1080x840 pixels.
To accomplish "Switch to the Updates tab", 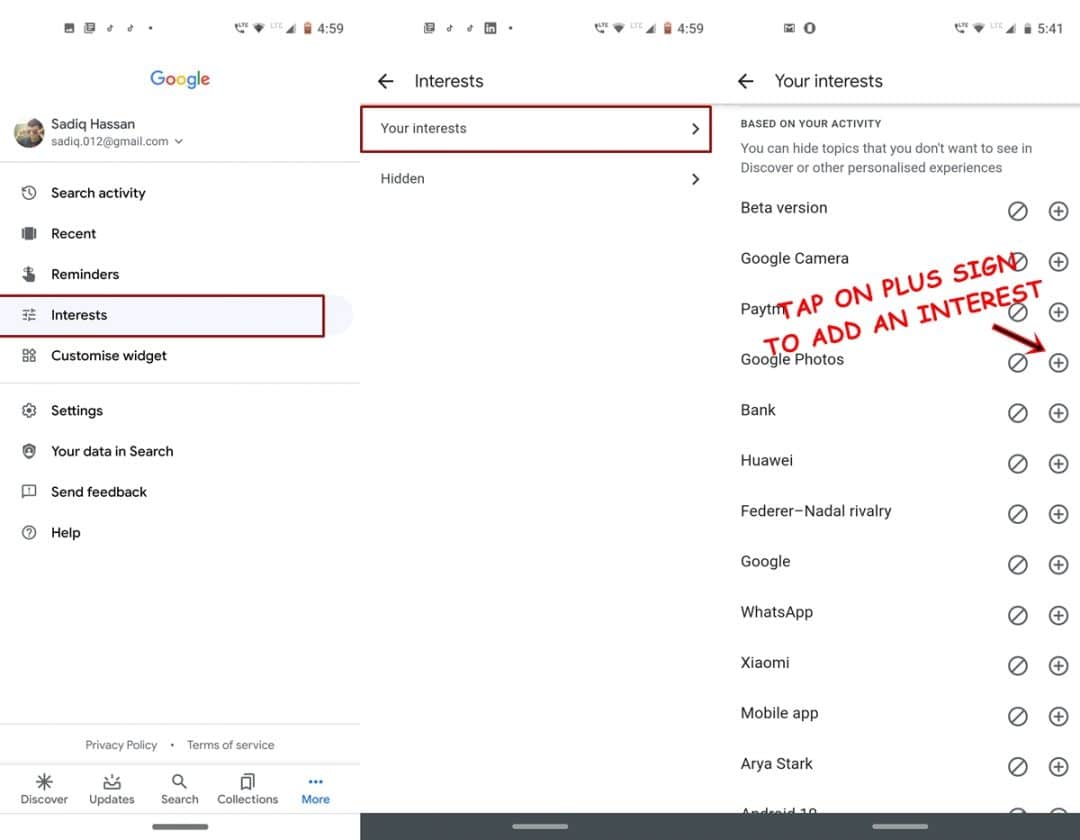I will [x=112, y=789].
